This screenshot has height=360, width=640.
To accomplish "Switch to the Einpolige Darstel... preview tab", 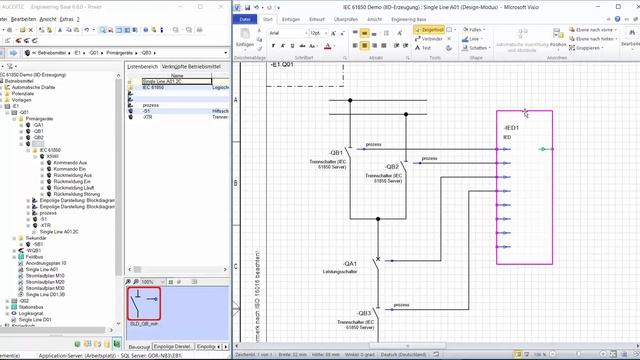I will coord(173,347).
